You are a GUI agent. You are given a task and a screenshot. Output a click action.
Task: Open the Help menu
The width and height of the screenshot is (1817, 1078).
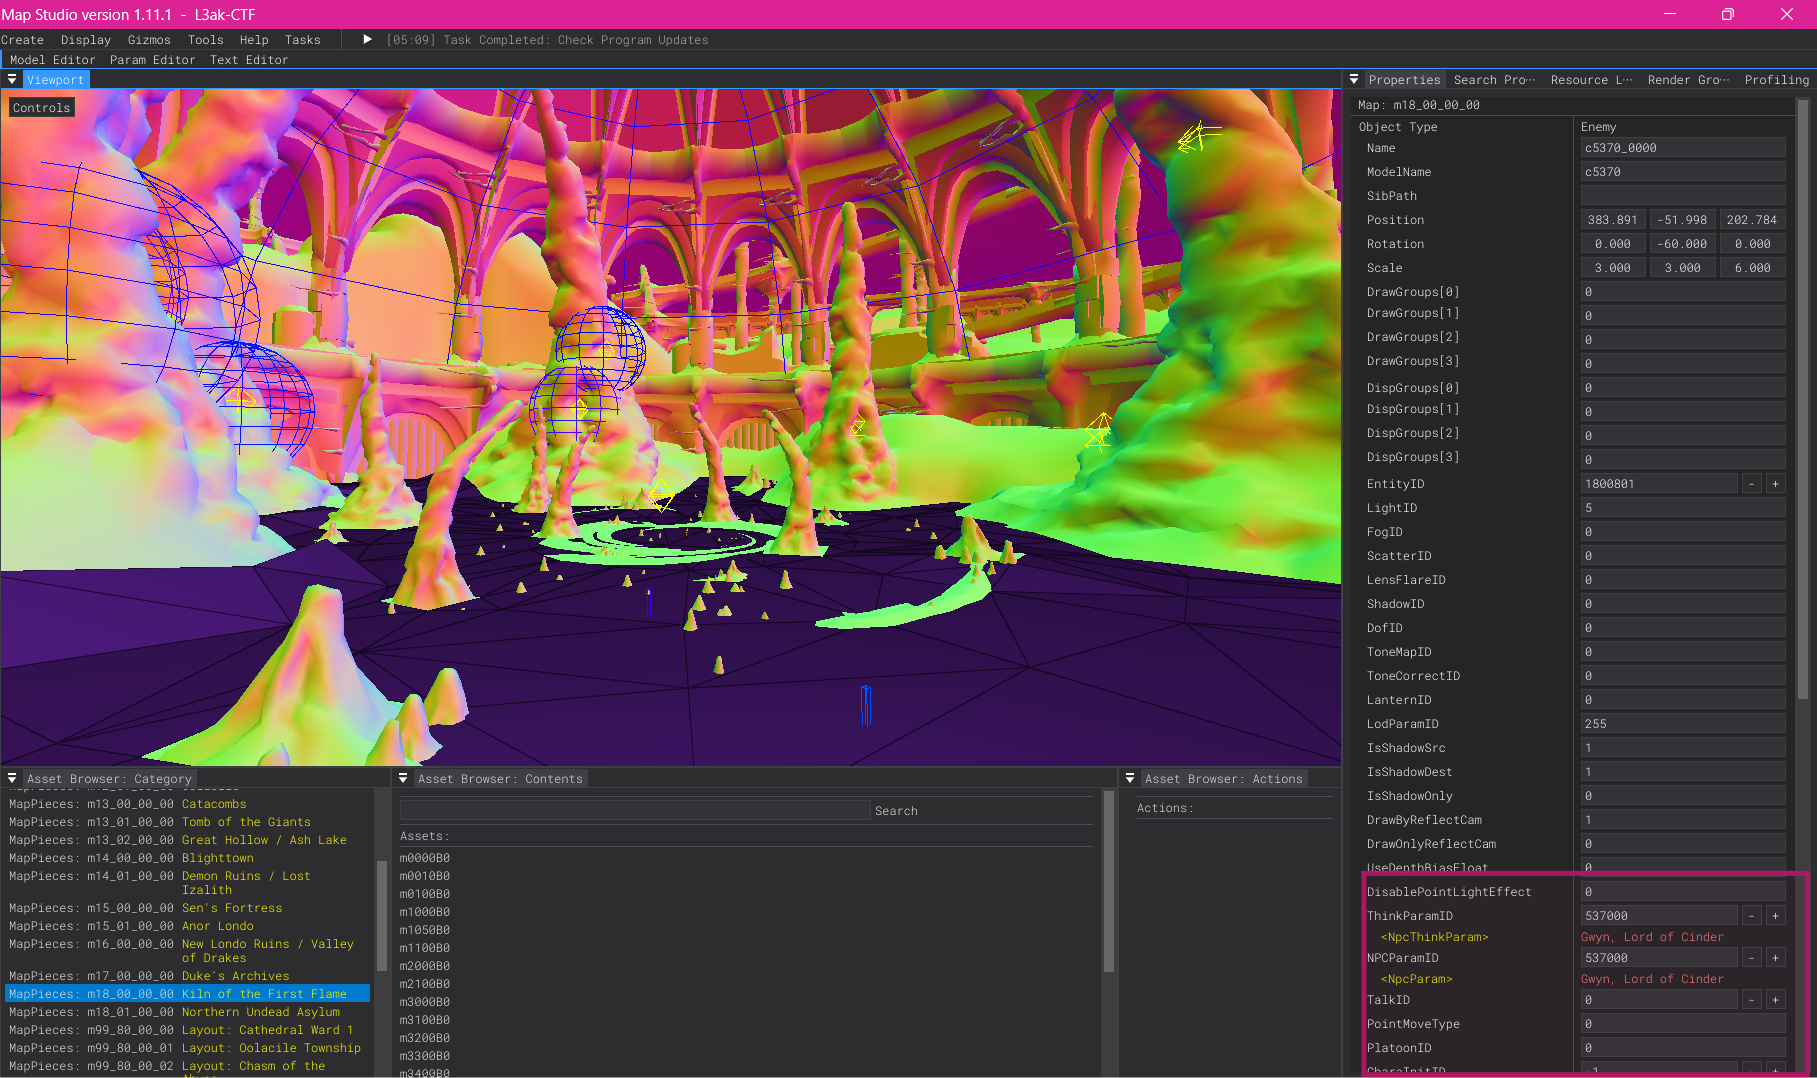254,40
